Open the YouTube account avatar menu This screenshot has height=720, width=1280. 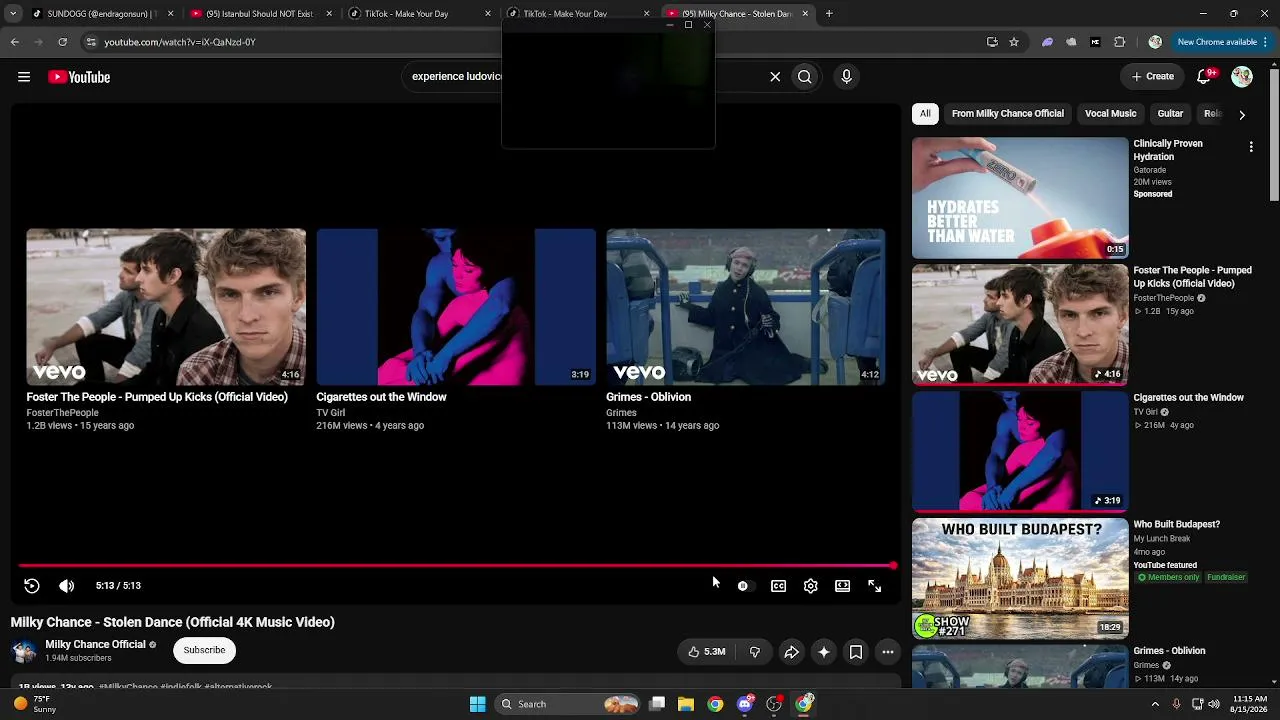click(x=1242, y=77)
